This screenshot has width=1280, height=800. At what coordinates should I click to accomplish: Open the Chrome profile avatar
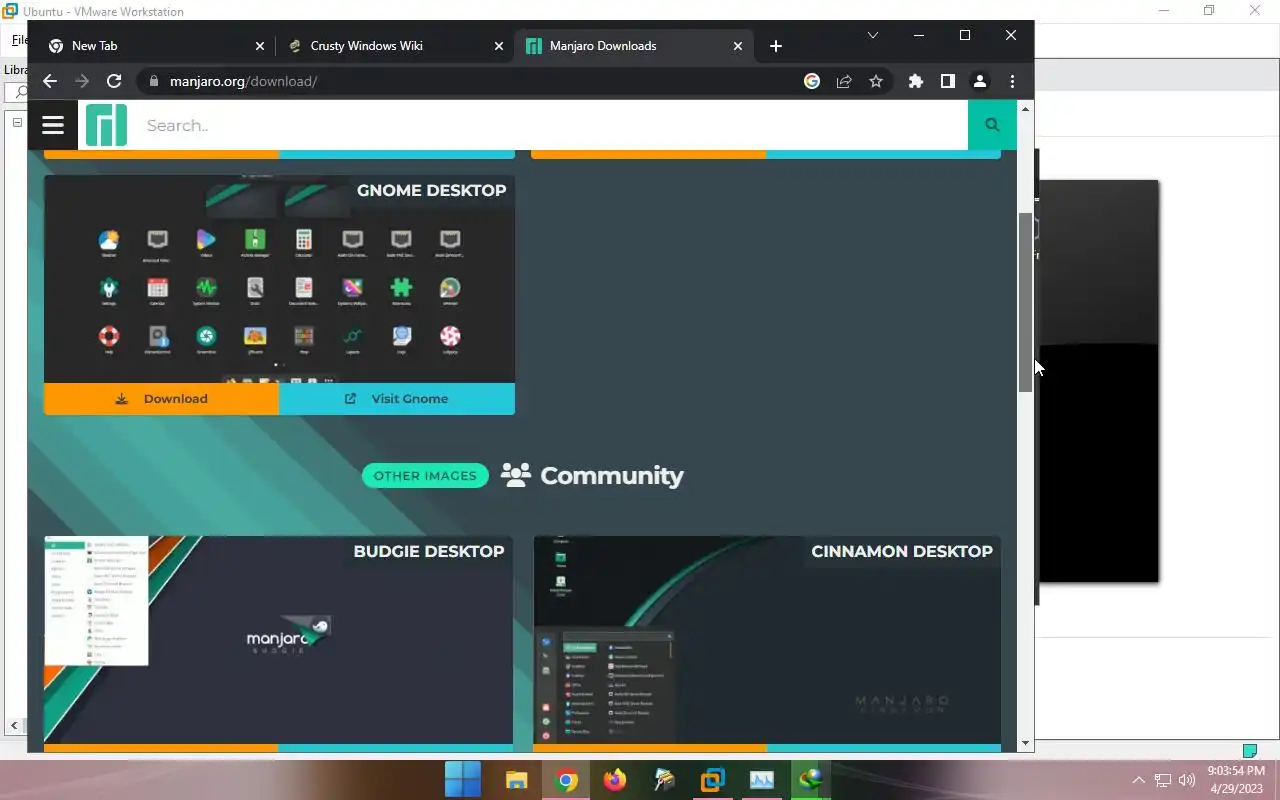tap(980, 81)
